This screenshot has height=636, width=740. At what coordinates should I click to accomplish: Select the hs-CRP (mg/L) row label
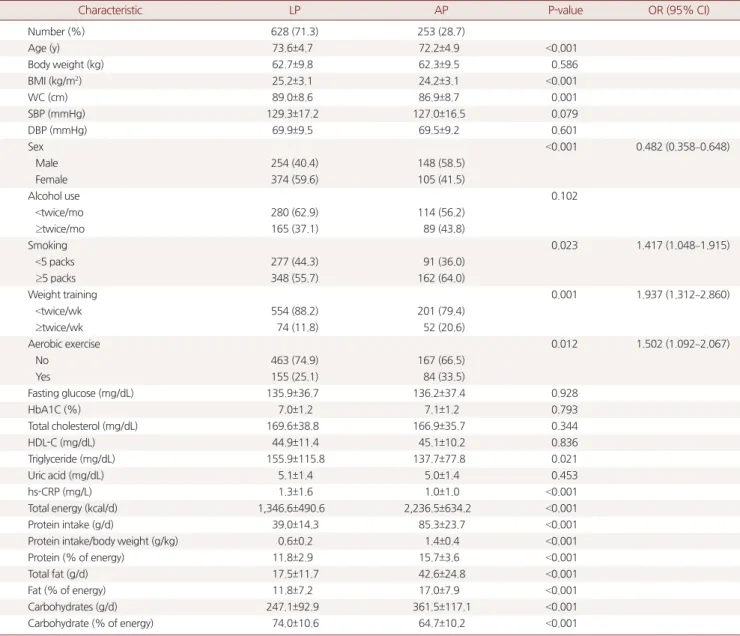pos(59,492)
